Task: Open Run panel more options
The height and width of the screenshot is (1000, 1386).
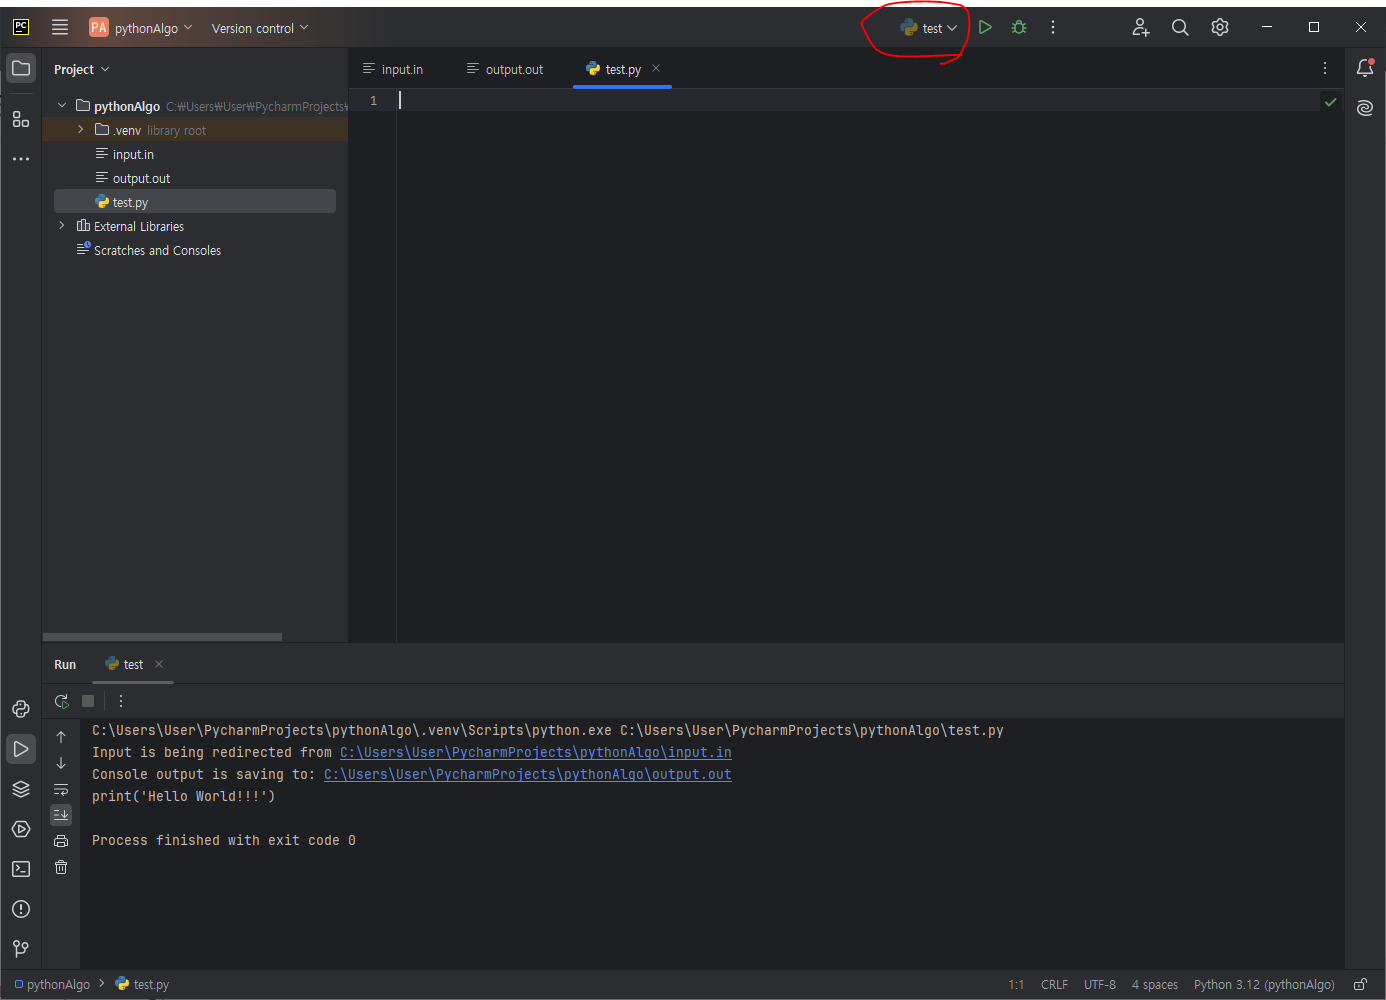Action: (121, 701)
